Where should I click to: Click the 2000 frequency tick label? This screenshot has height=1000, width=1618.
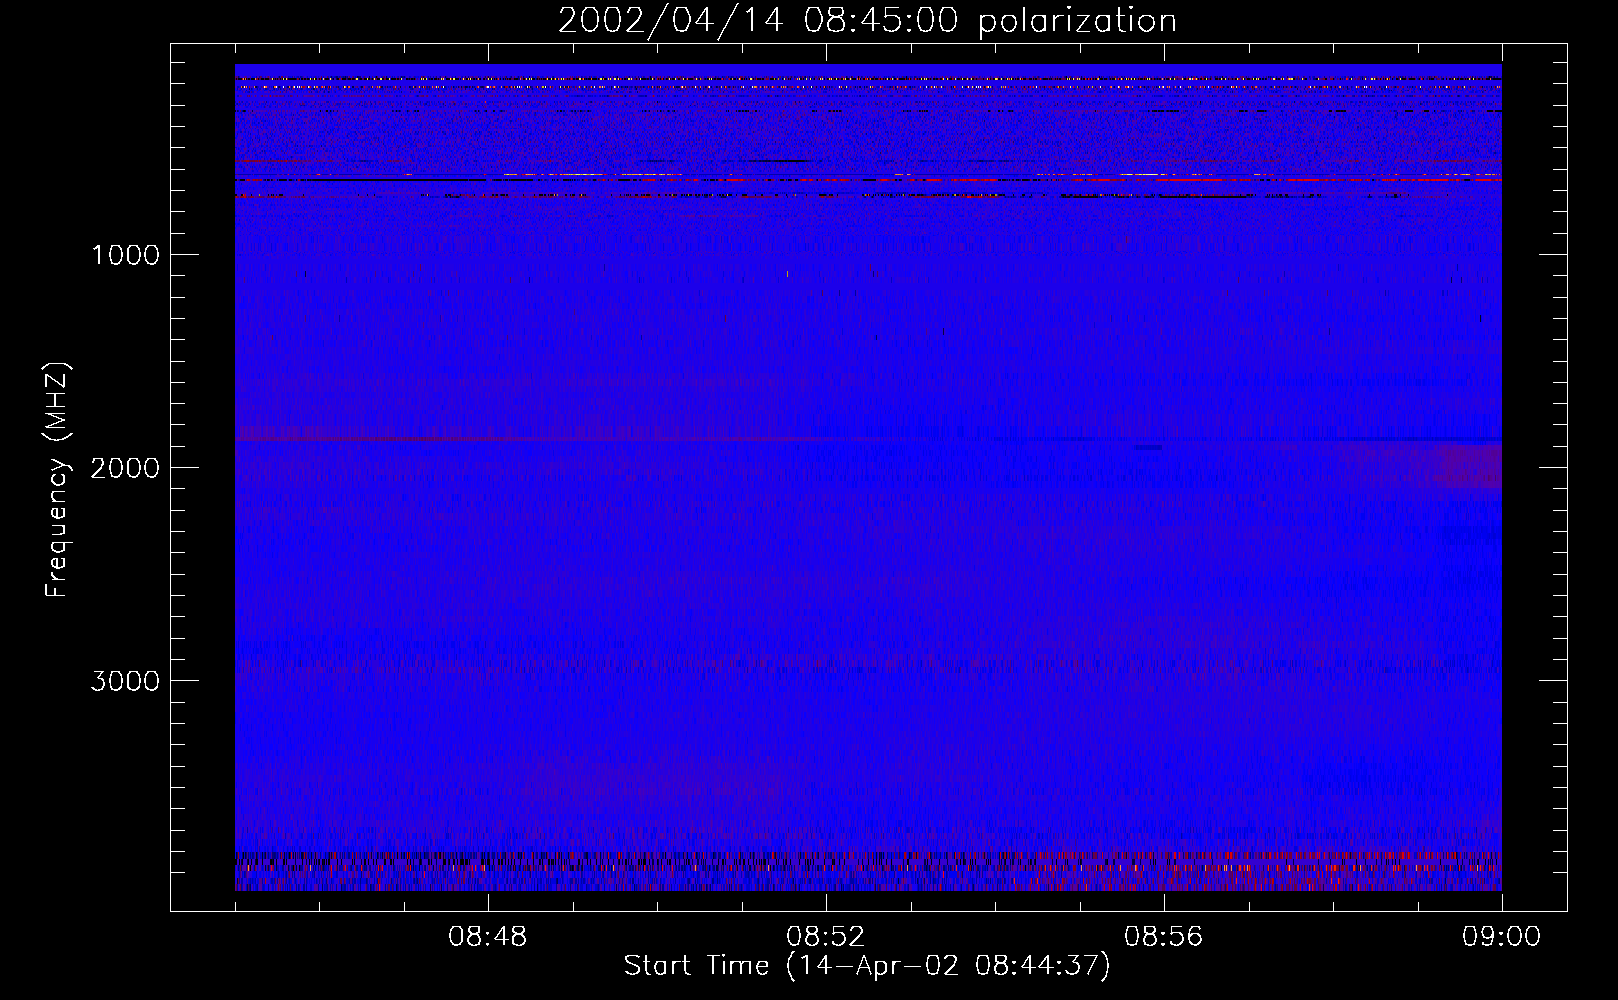click(x=125, y=467)
